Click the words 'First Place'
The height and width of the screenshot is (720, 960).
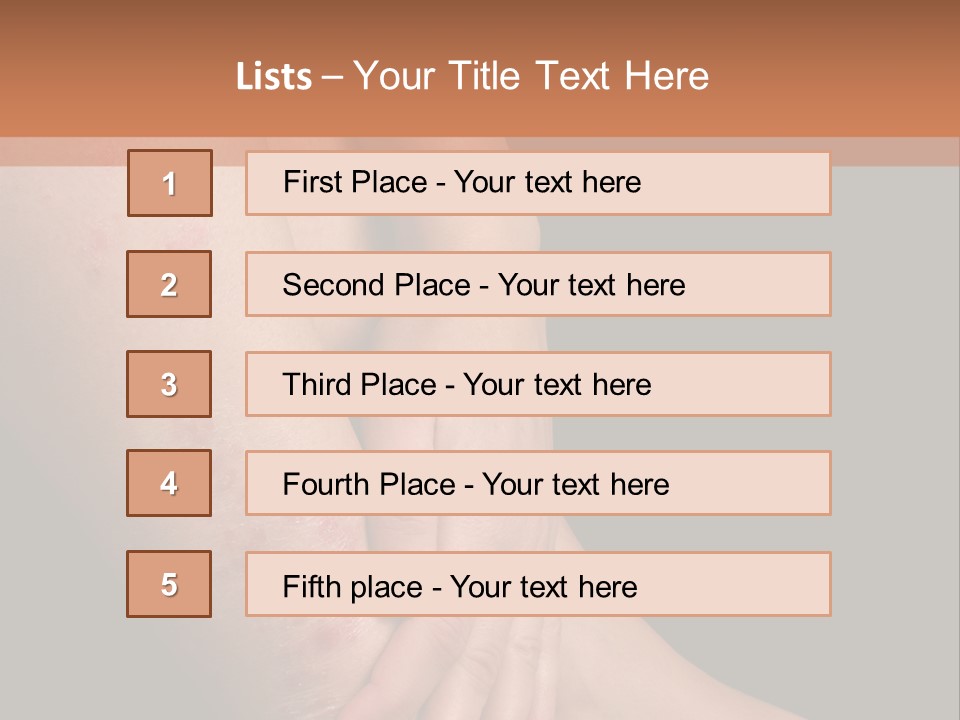coord(355,182)
